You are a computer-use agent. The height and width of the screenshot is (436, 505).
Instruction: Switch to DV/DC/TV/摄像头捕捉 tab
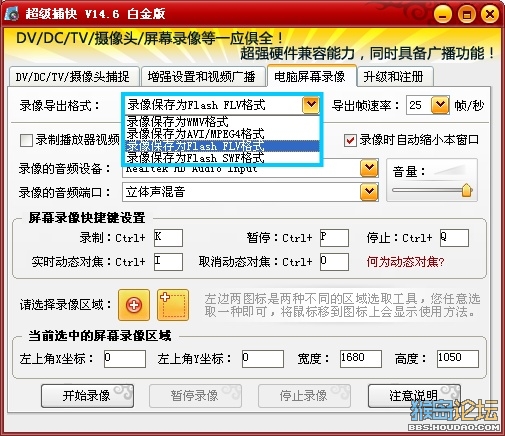73,77
